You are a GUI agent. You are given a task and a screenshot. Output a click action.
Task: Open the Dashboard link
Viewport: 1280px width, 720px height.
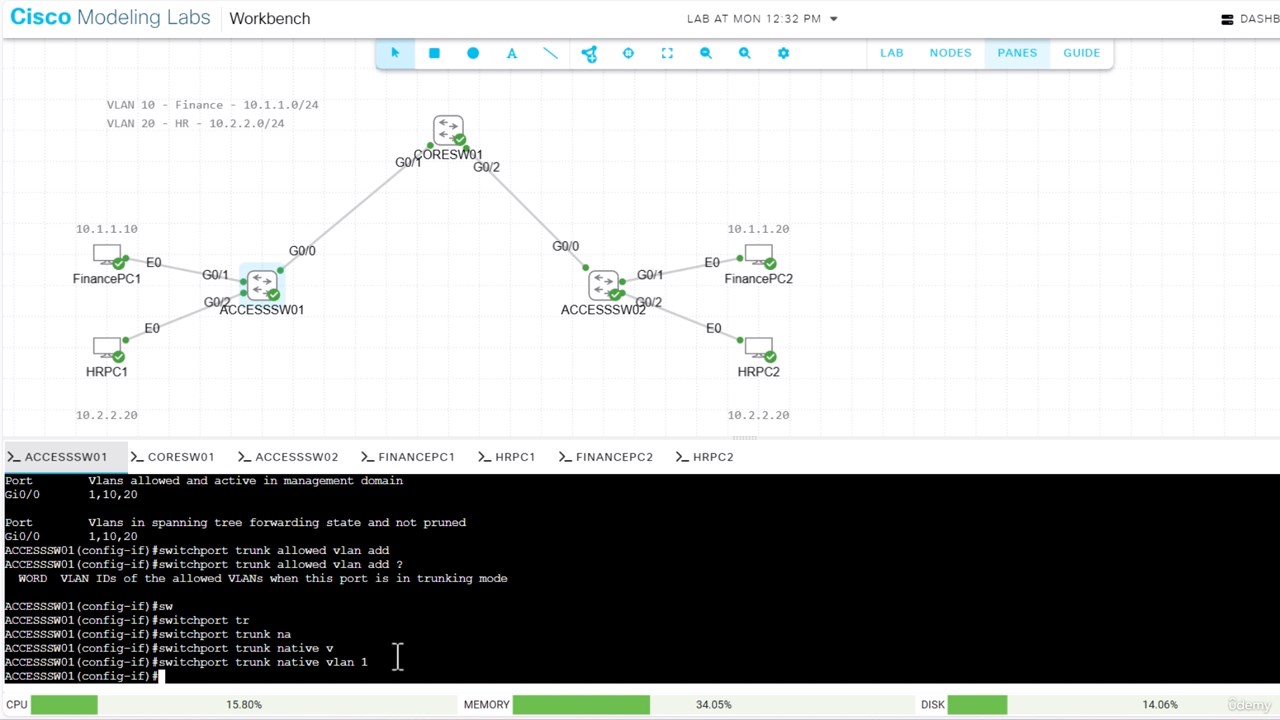1250,19
